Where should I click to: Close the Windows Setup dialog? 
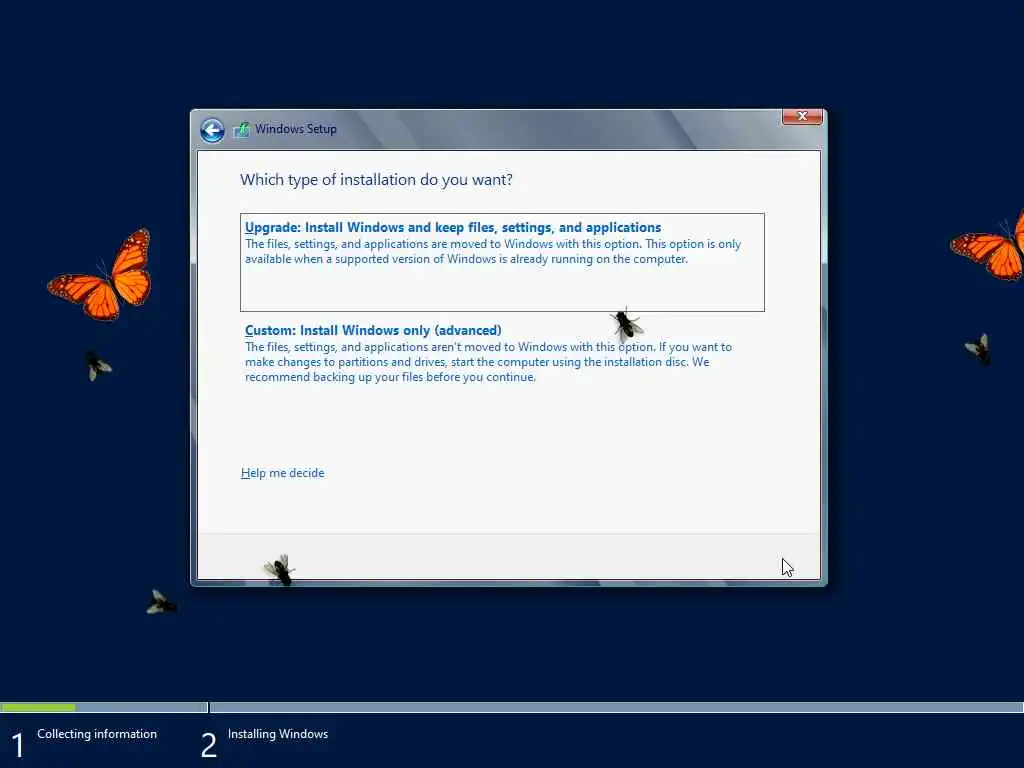point(802,116)
